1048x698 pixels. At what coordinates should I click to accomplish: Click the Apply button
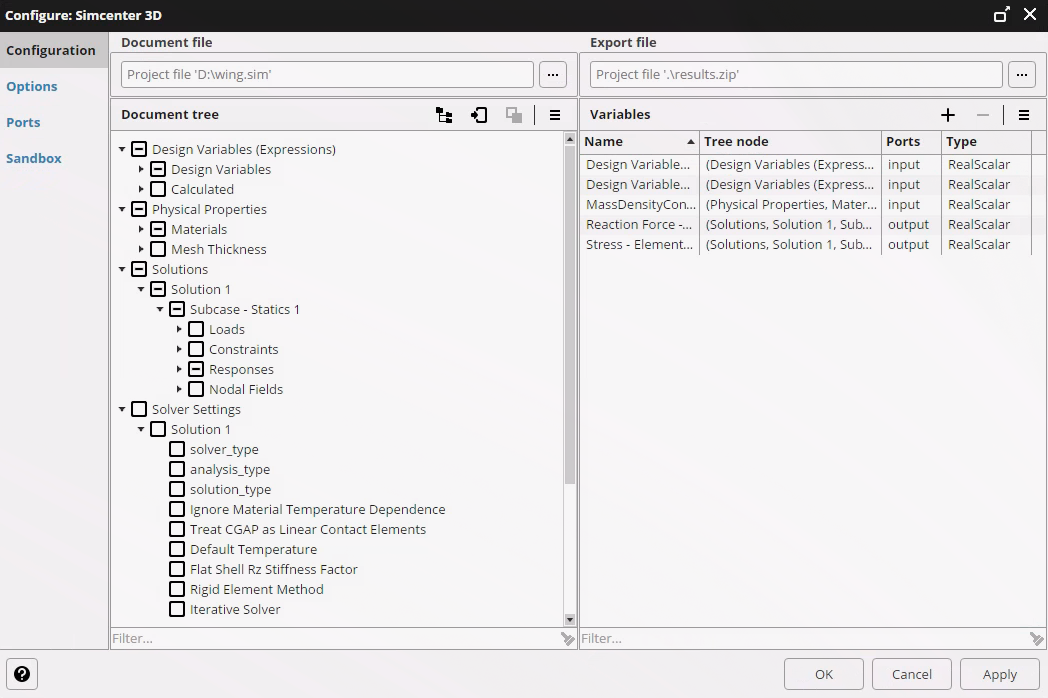tap(999, 674)
